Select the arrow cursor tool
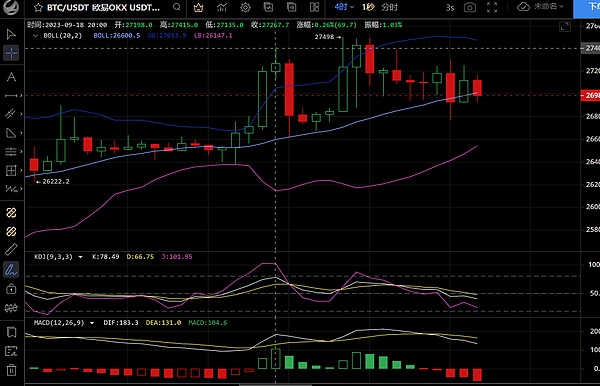Image resolution: width=600 pixels, height=386 pixels. 11,34
